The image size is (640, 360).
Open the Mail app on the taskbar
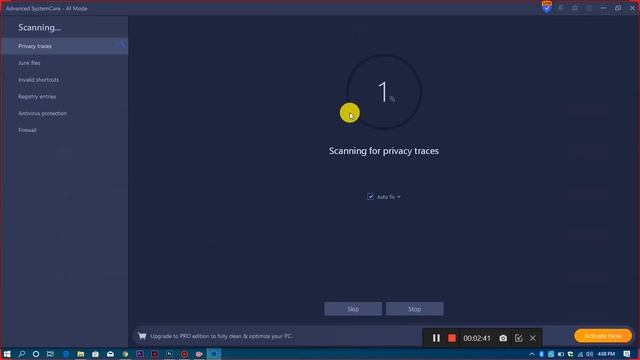pyautogui.click(x=110, y=354)
